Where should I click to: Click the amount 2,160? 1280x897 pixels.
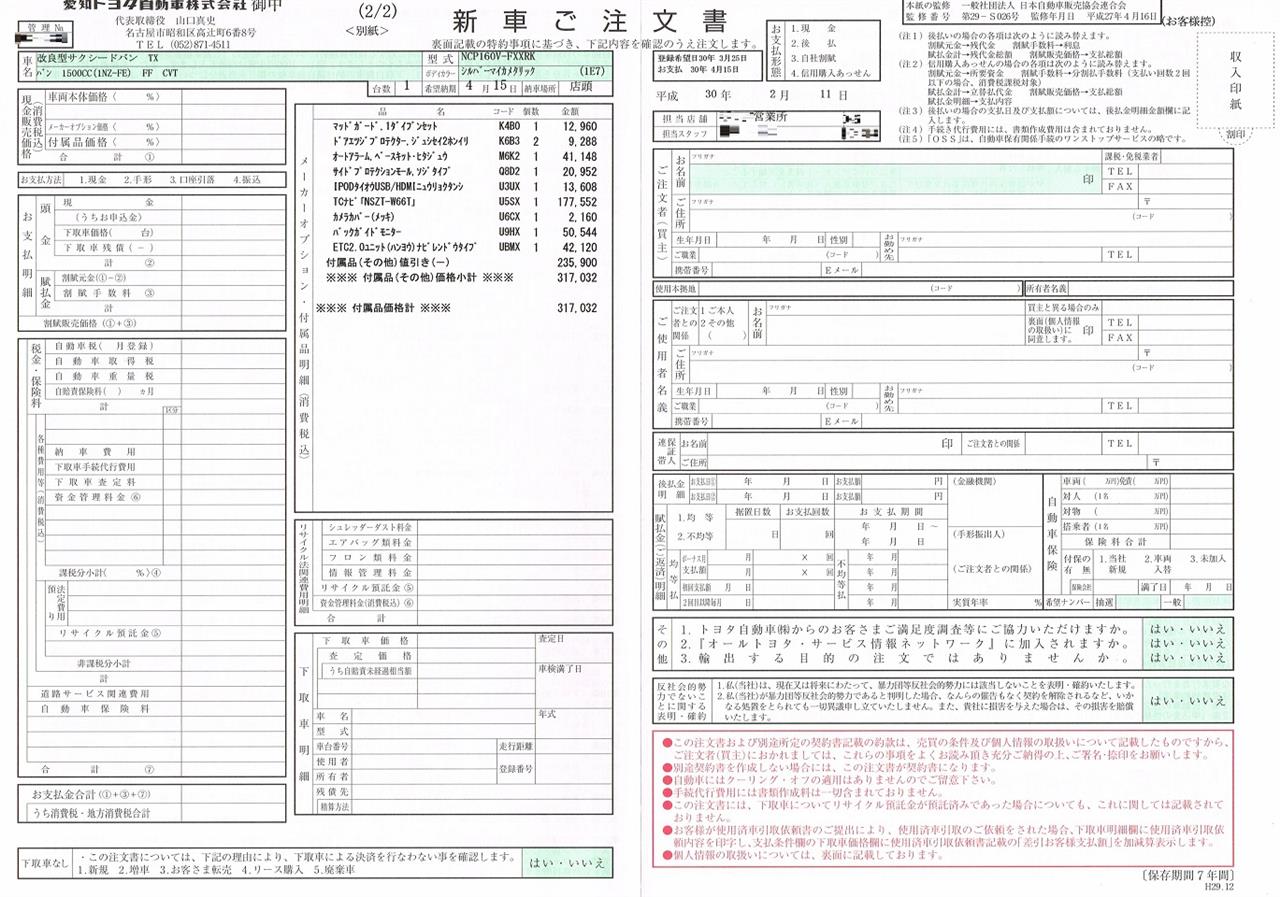582,217
